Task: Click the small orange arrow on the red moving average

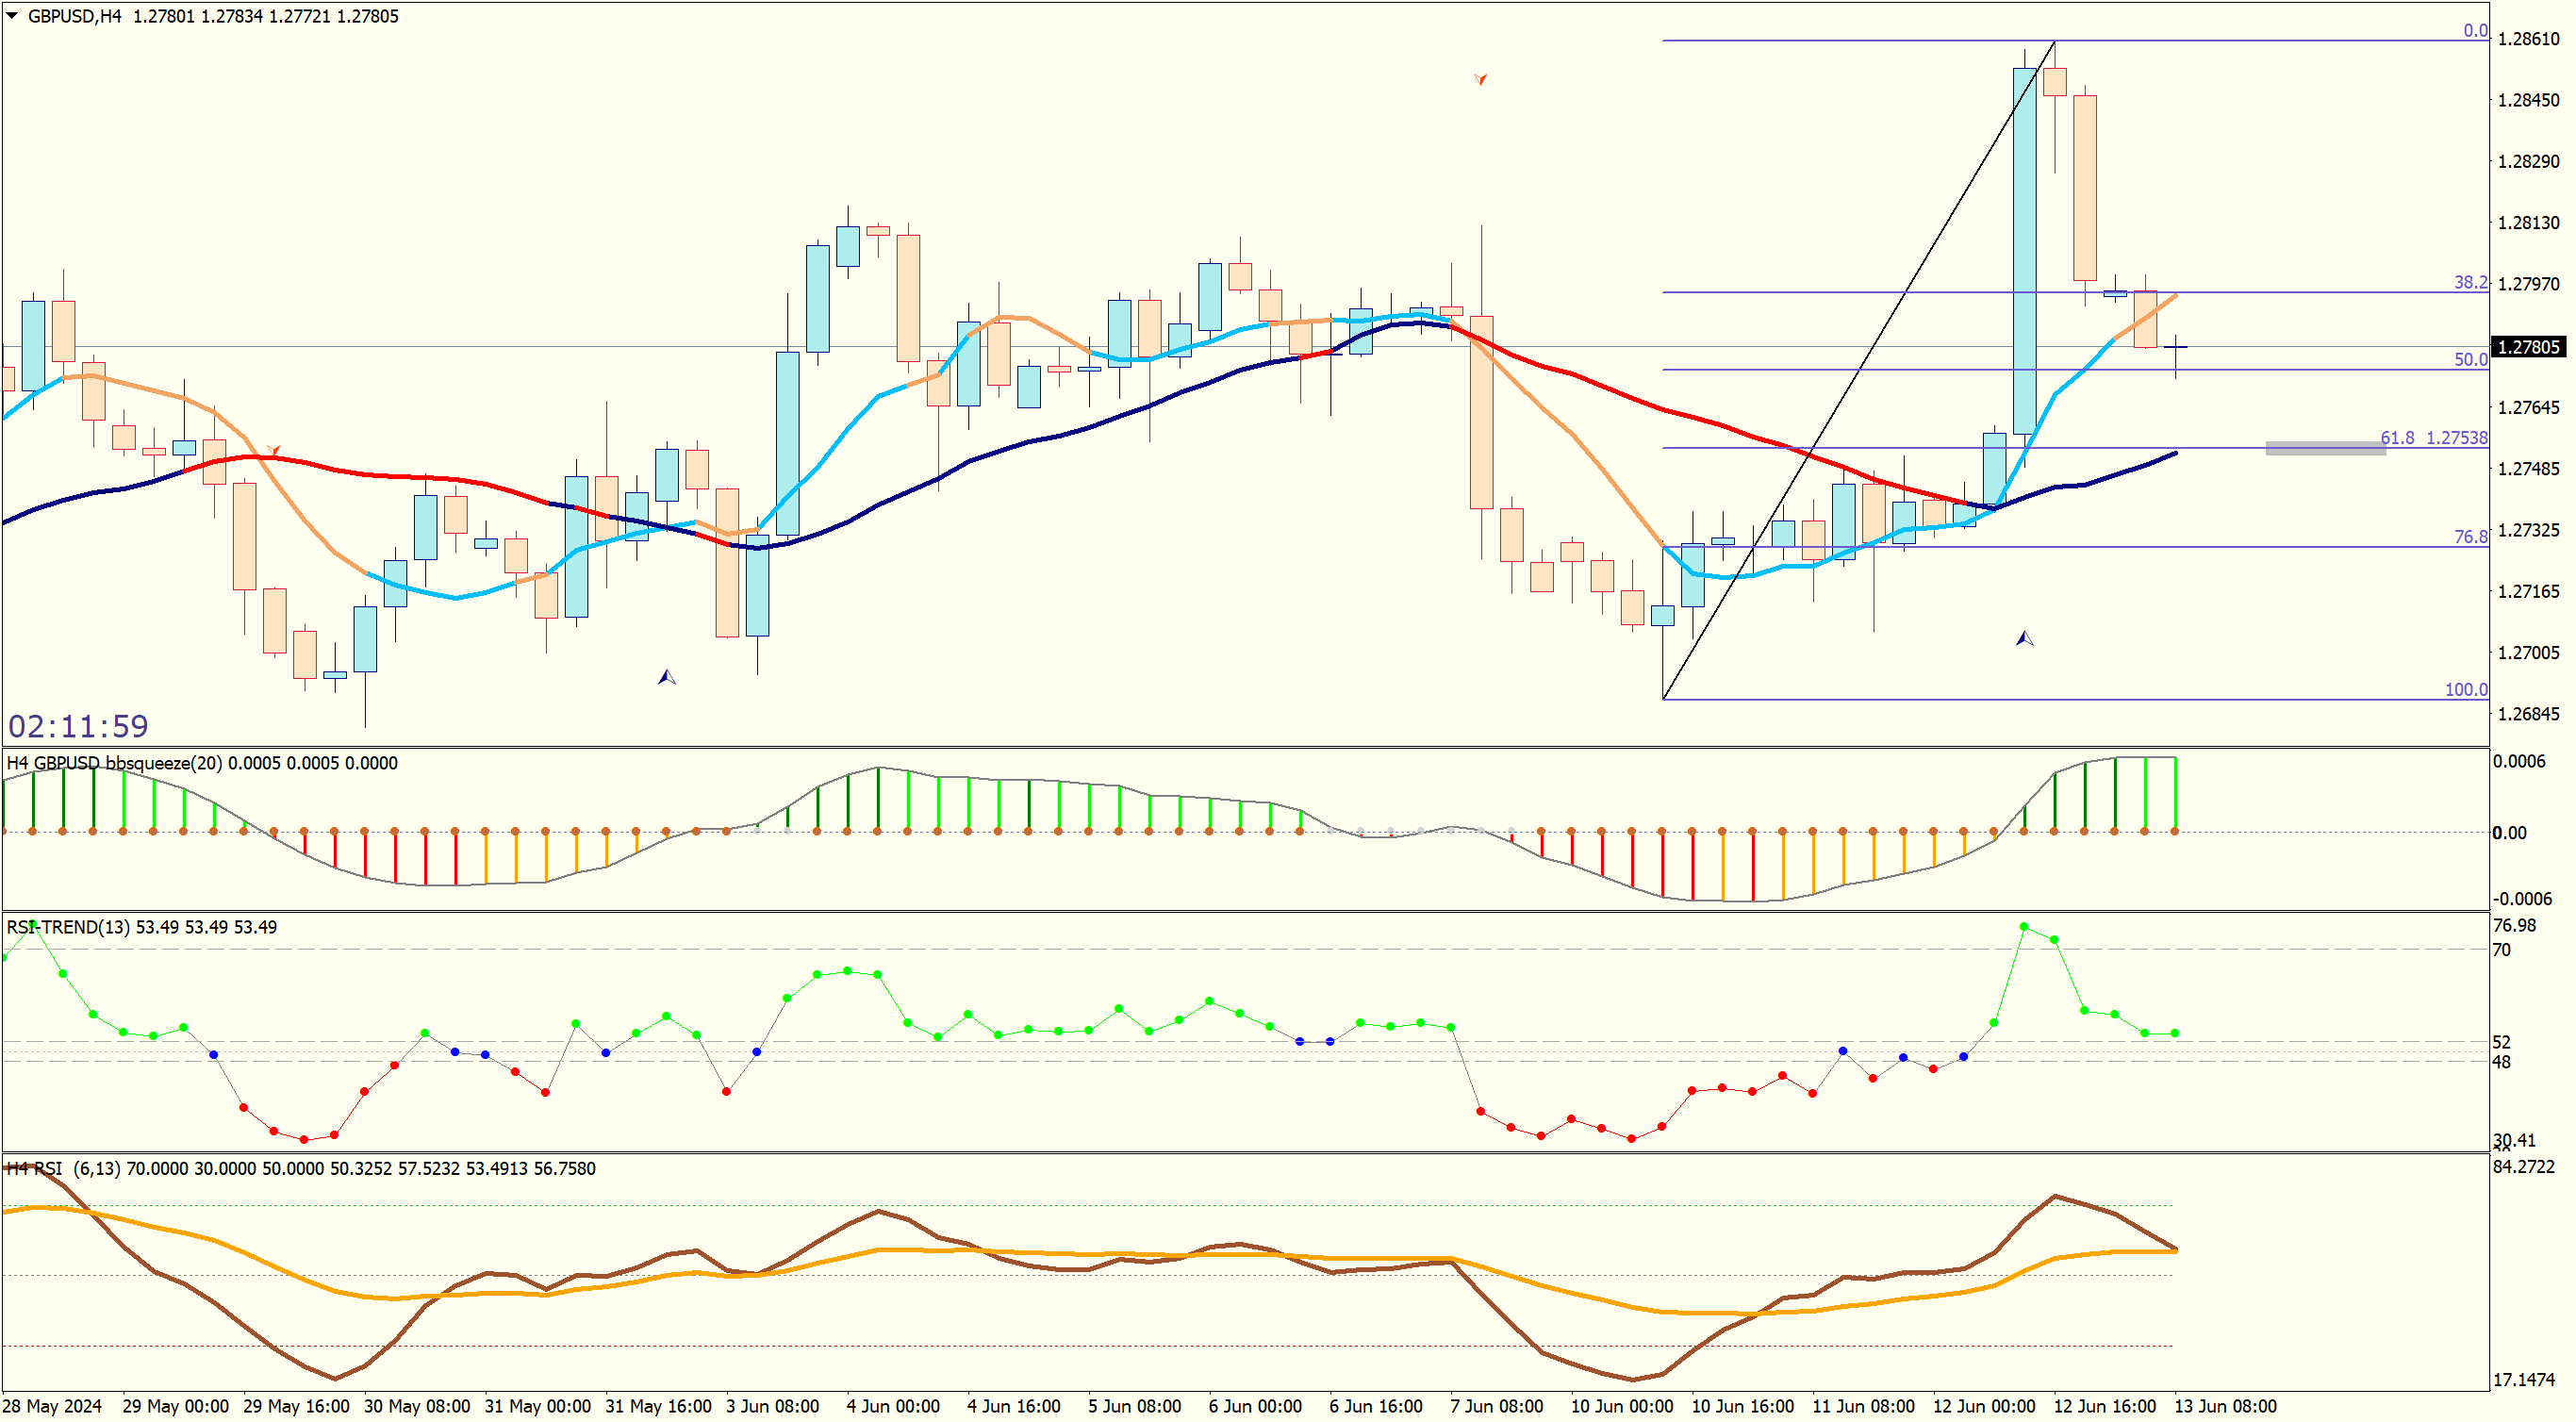Action: 273,451
